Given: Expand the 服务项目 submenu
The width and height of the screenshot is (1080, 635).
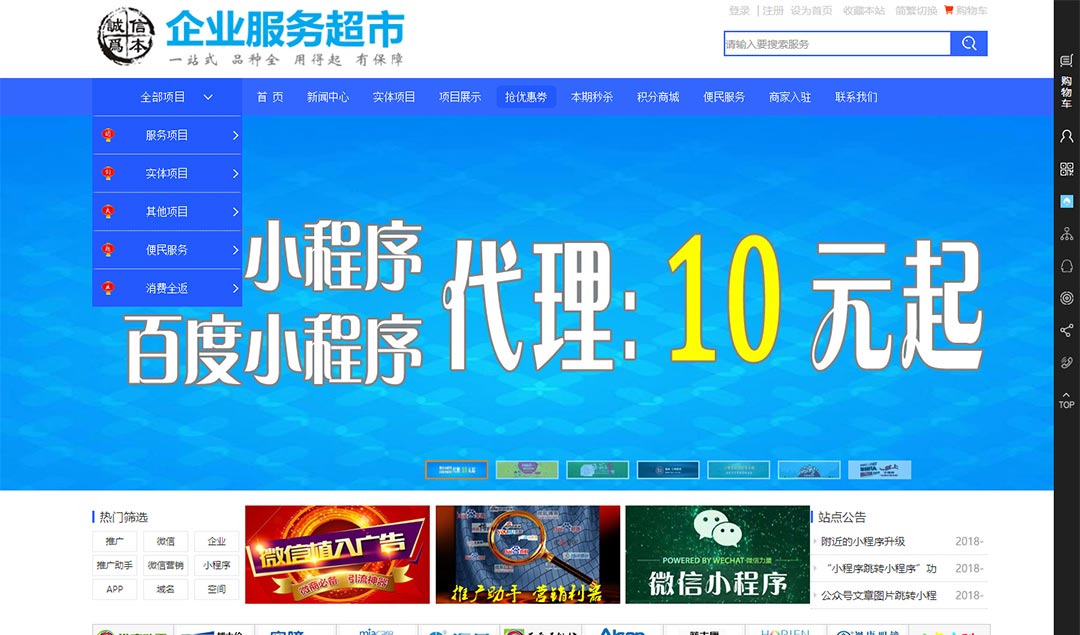Looking at the screenshot, I should coord(167,135).
